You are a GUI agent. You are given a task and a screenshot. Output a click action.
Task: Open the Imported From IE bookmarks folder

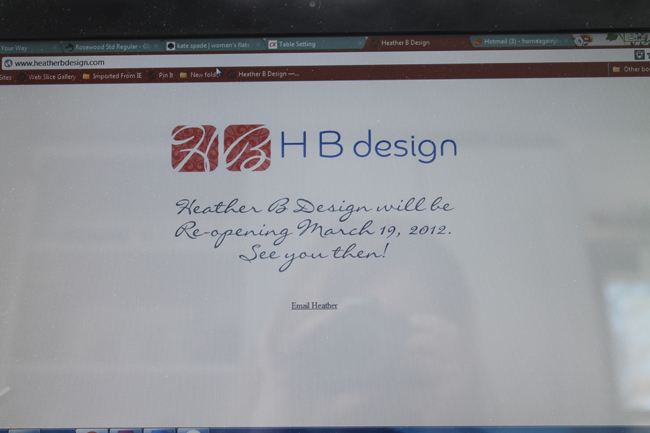(x=112, y=76)
